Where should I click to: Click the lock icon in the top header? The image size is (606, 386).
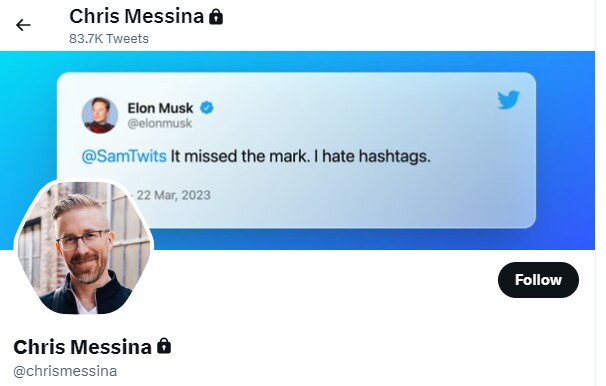216,17
